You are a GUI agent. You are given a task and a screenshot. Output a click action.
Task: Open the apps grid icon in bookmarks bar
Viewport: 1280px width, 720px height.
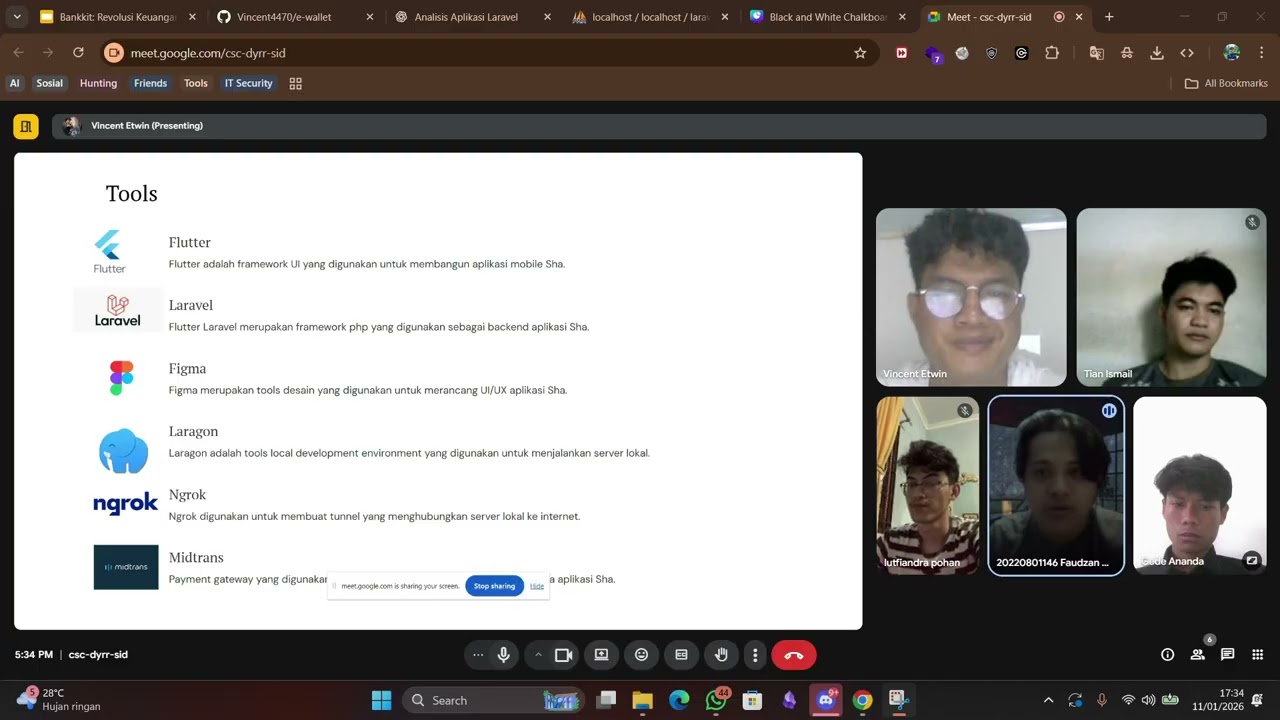pos(296,83)
